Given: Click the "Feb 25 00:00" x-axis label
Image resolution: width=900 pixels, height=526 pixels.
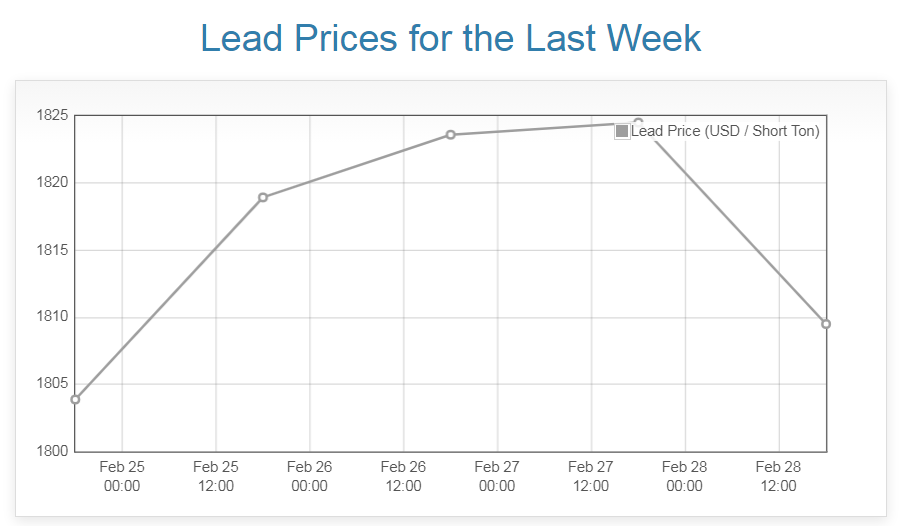Looking at the screenshot, I should click(x=122, y=476).
